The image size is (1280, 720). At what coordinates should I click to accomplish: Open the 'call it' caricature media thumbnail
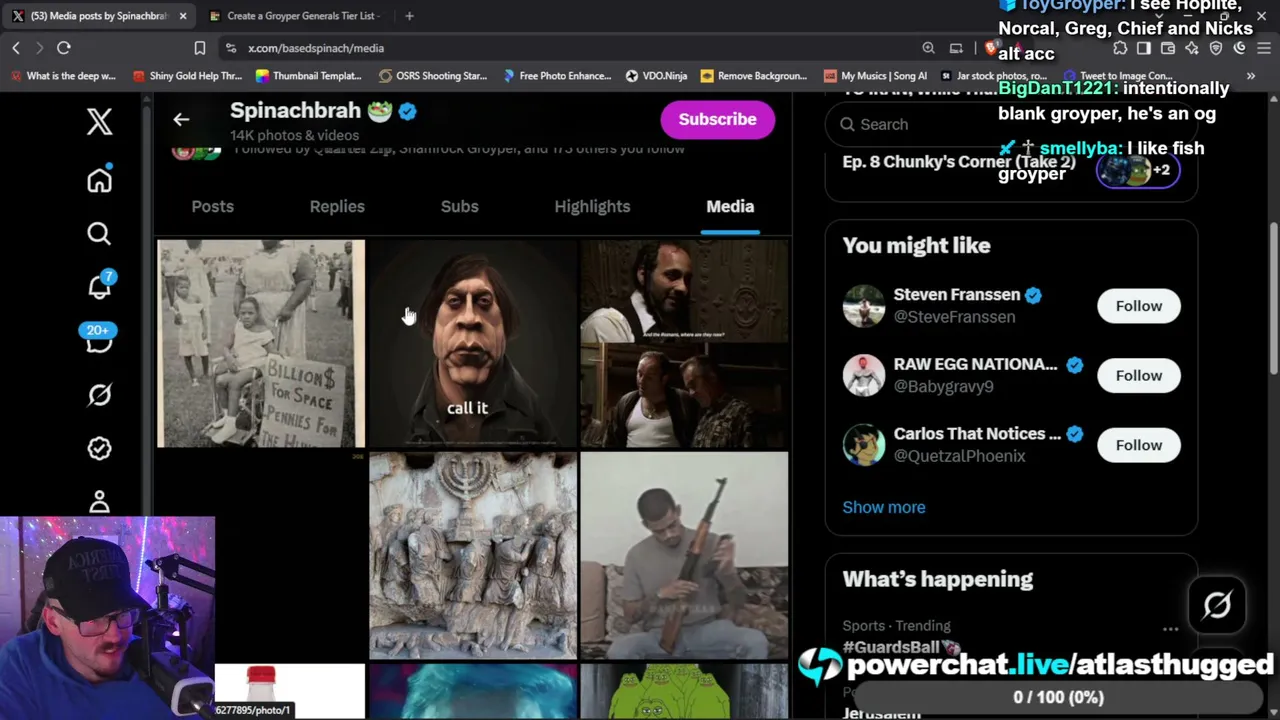(473, 343)
